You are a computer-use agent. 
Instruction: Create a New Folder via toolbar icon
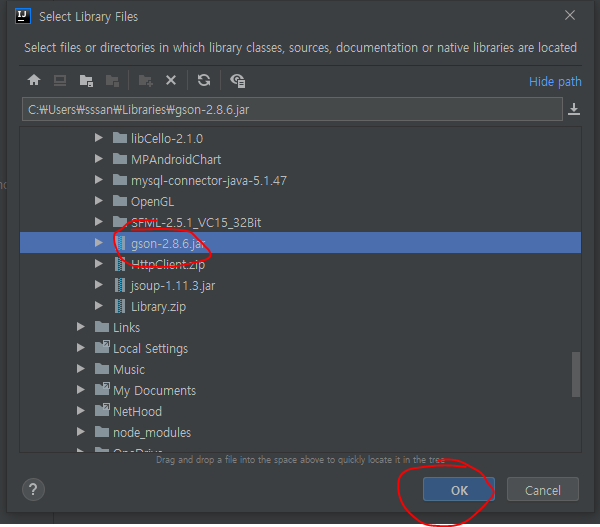pyautogui.click(x=145, y=81)
